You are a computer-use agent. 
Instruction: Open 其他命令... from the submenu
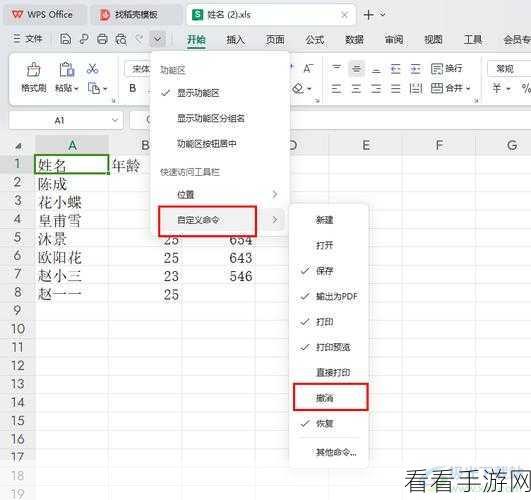329,452
